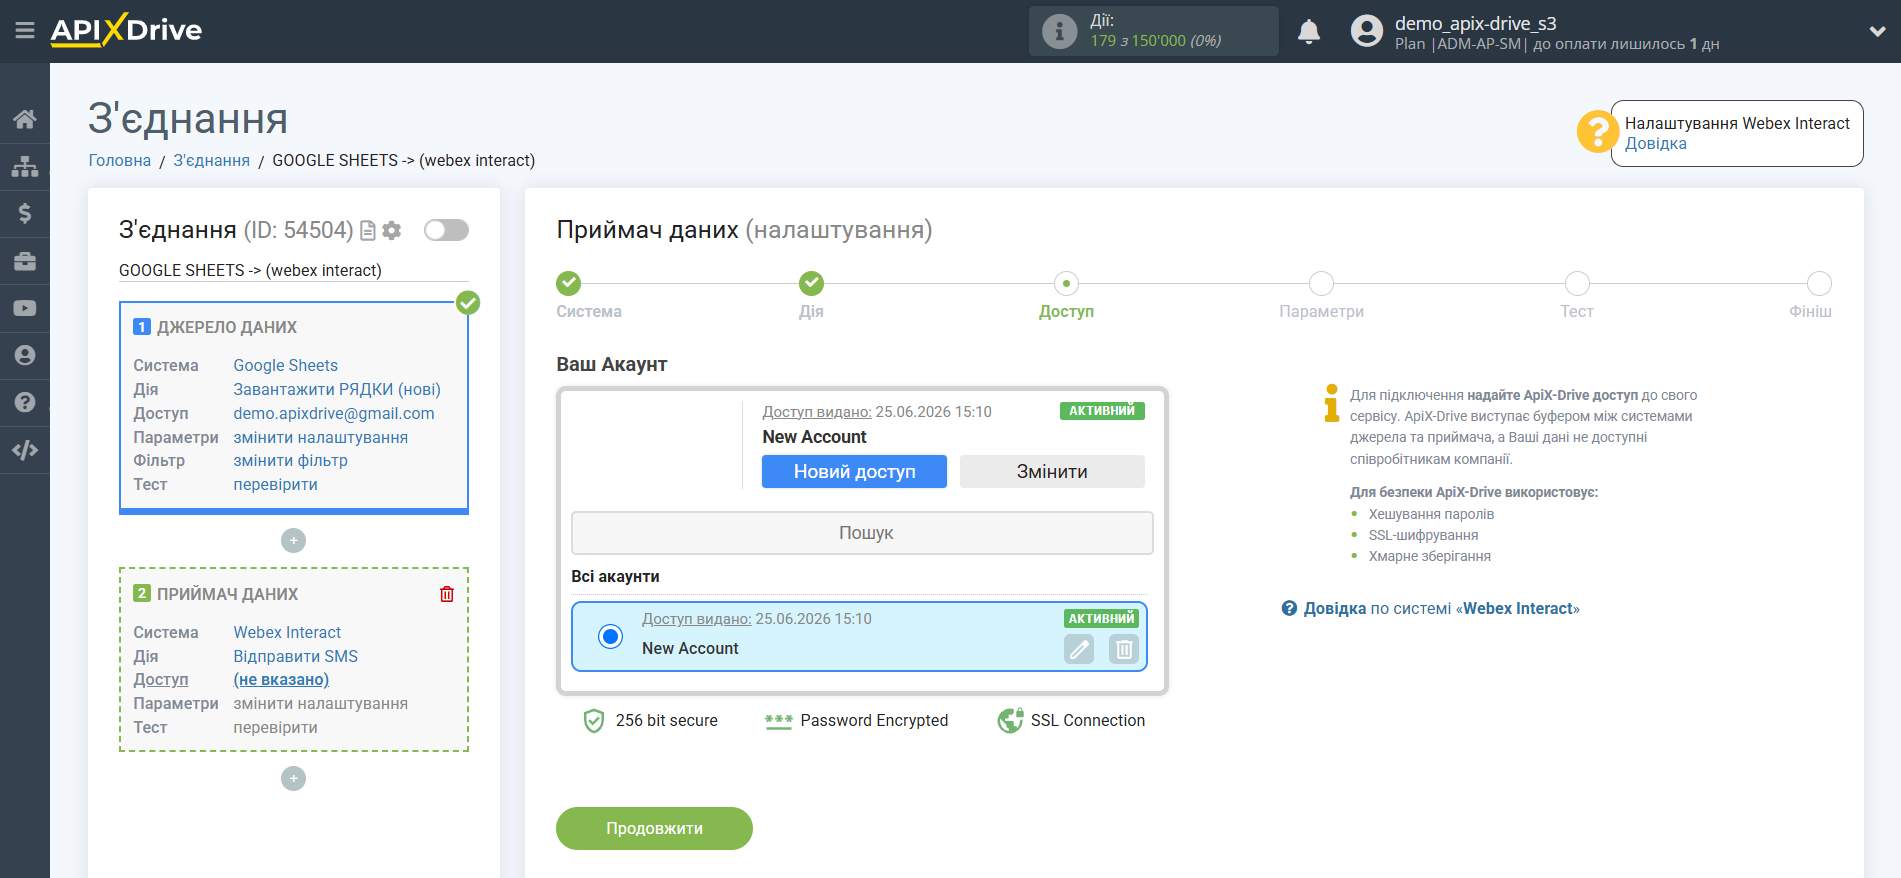The image size is (1901, 878).
Task: Click (не вказано) access link
Action: 281,679
